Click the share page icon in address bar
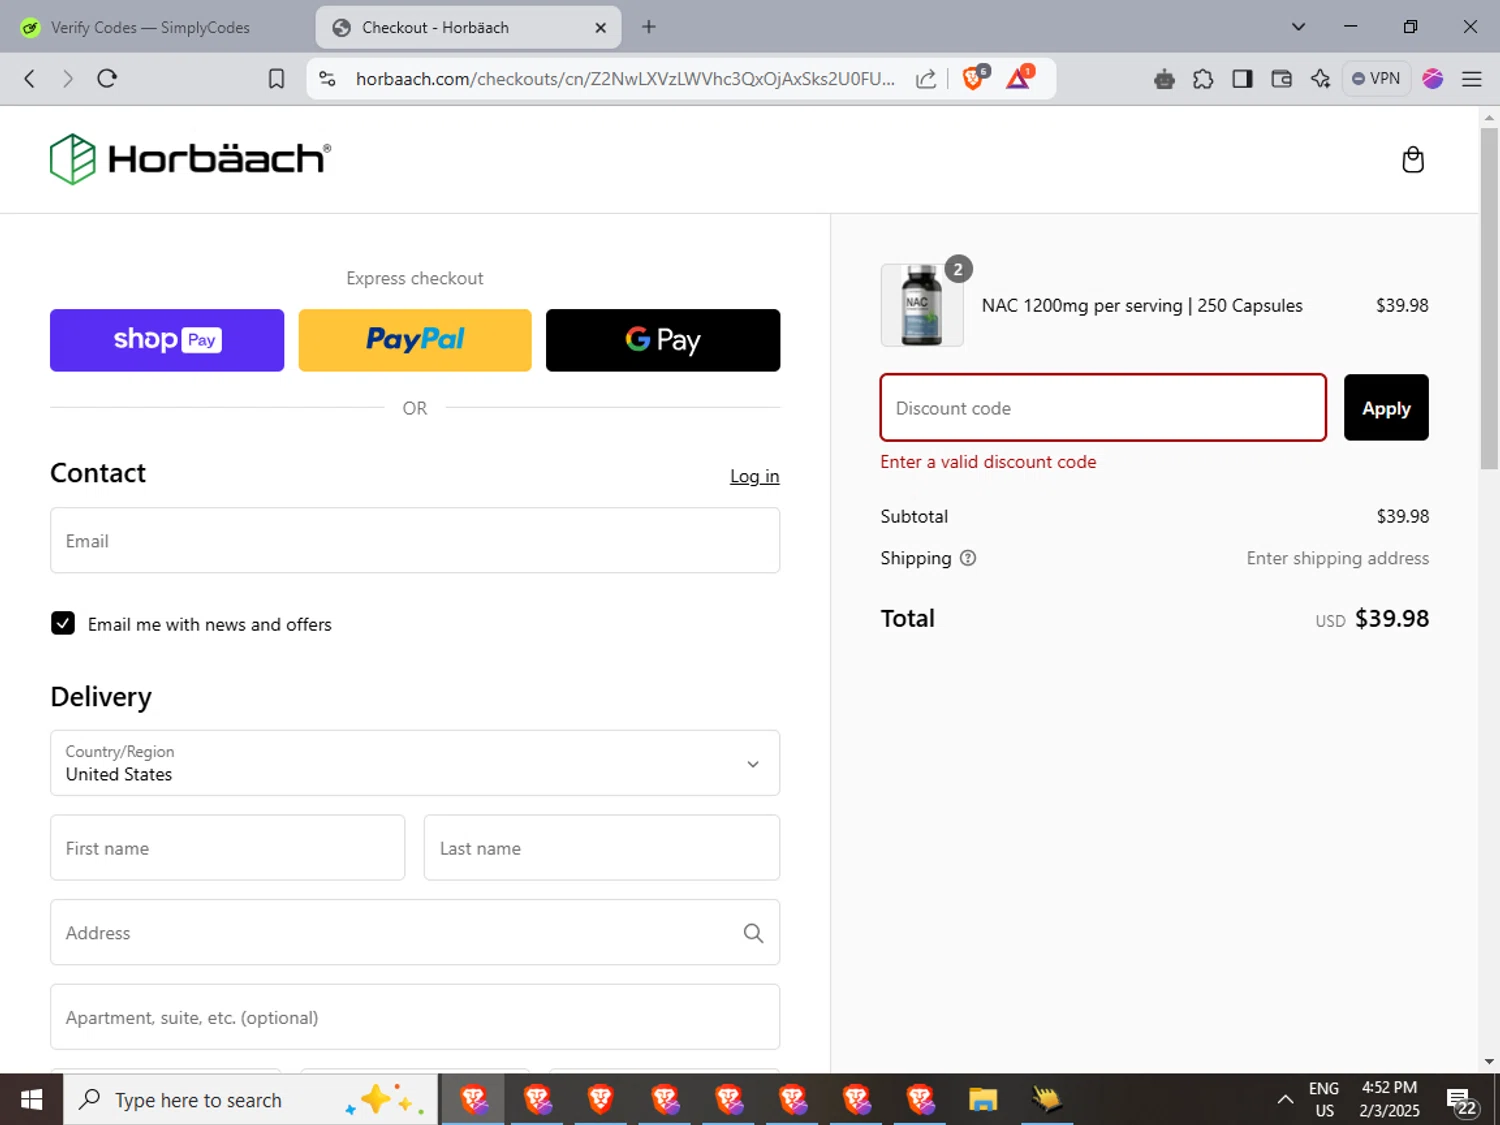 pos(926,79)
